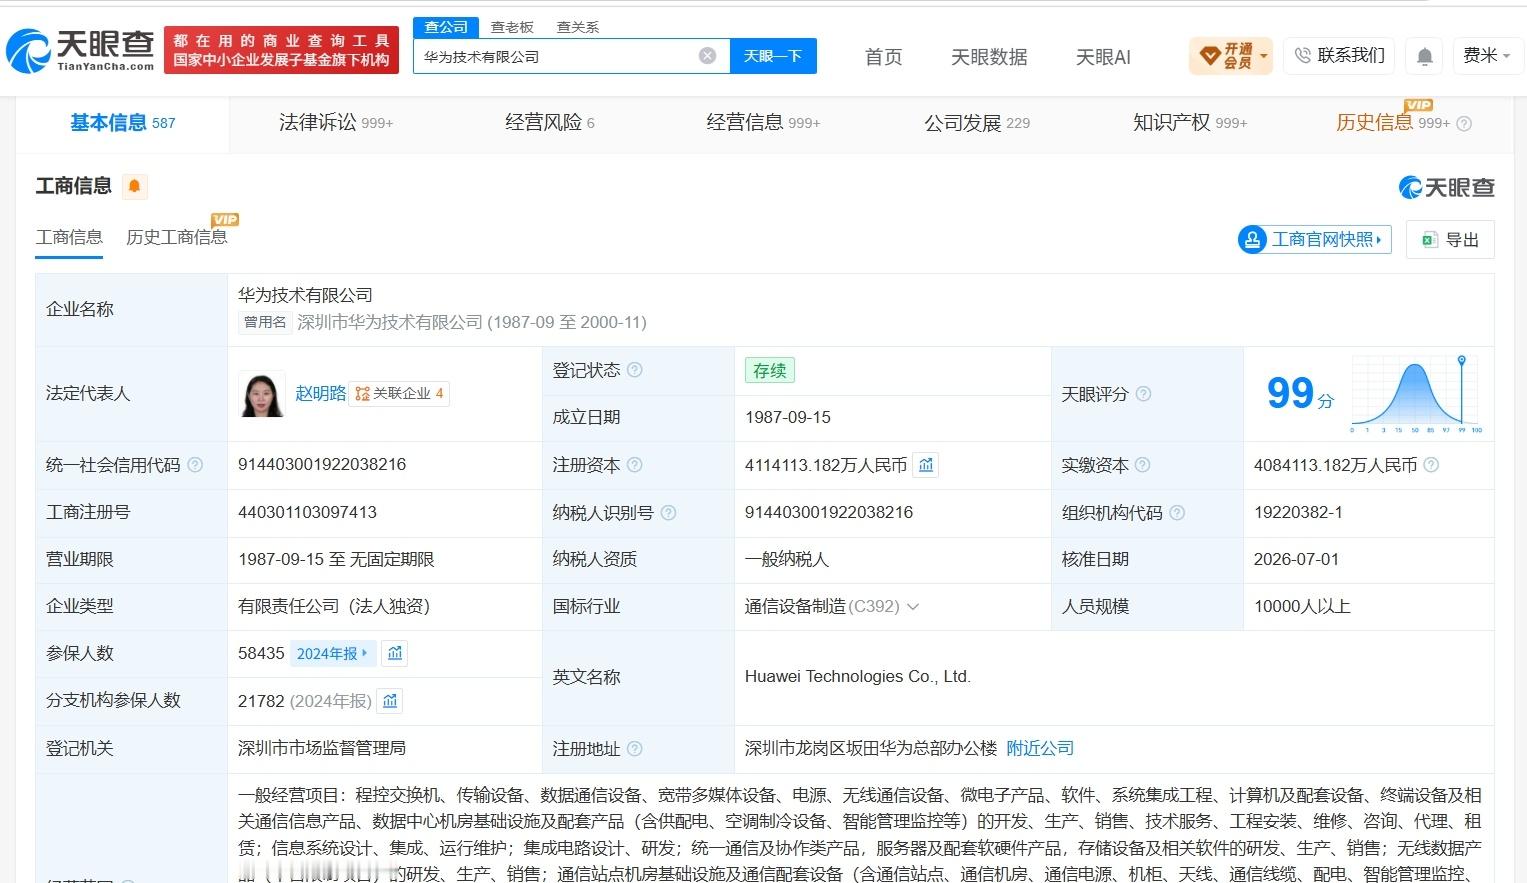This screenshot has height=883, width=1527.
Task: Select the 历史工商信息 sub-tab
Action: (176, 238)
